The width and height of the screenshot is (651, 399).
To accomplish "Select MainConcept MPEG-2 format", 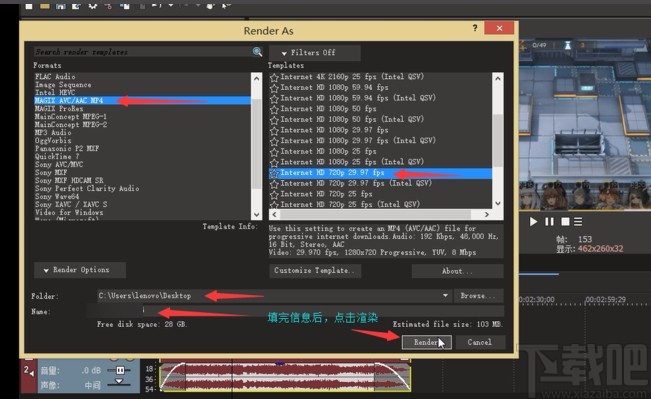I will pyautogui.click(x=71, y=124).
